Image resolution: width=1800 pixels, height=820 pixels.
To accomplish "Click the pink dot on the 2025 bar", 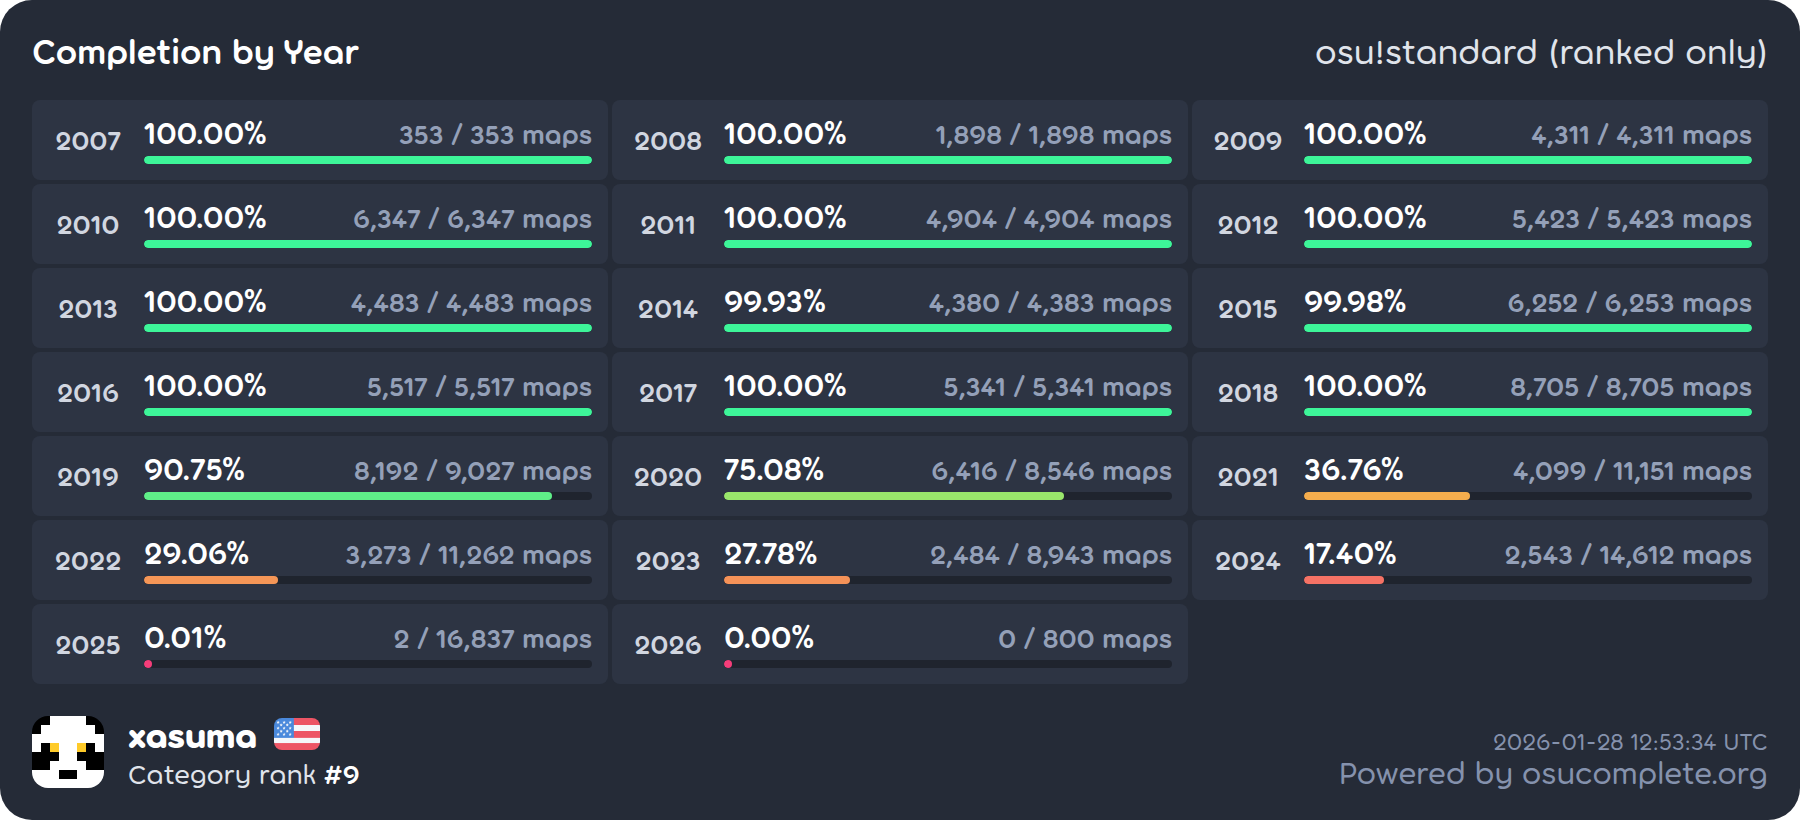I will 148,664.
